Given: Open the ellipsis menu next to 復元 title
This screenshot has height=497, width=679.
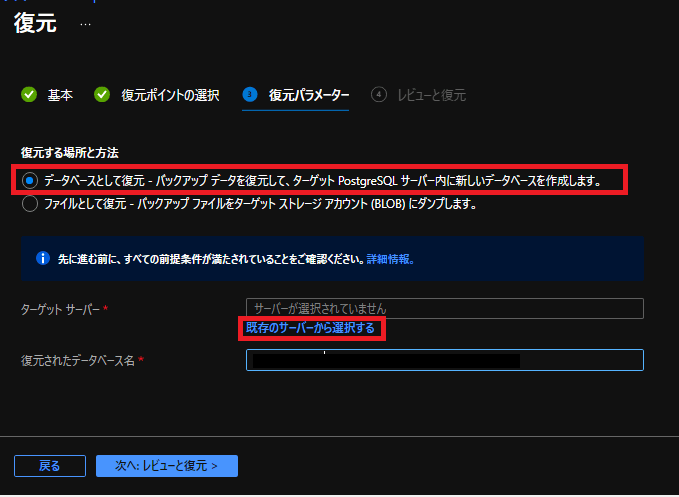Looking at the screenshot, I should 85,24.
